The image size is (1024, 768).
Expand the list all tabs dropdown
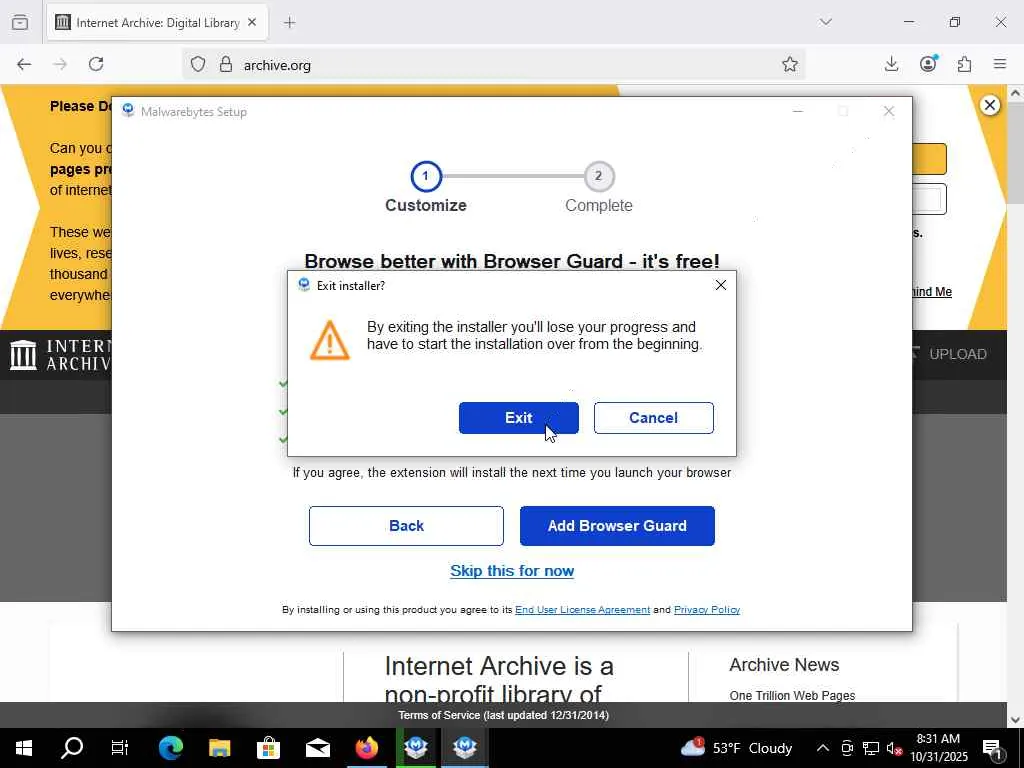pos(825,22)
